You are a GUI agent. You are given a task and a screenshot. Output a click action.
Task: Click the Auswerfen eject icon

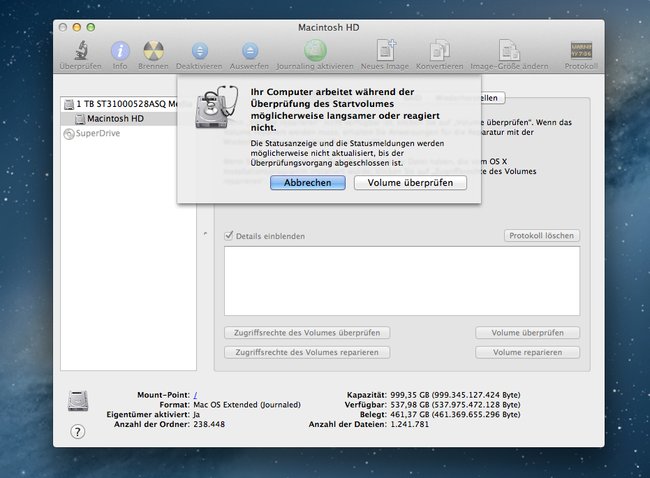coord(250,51)
